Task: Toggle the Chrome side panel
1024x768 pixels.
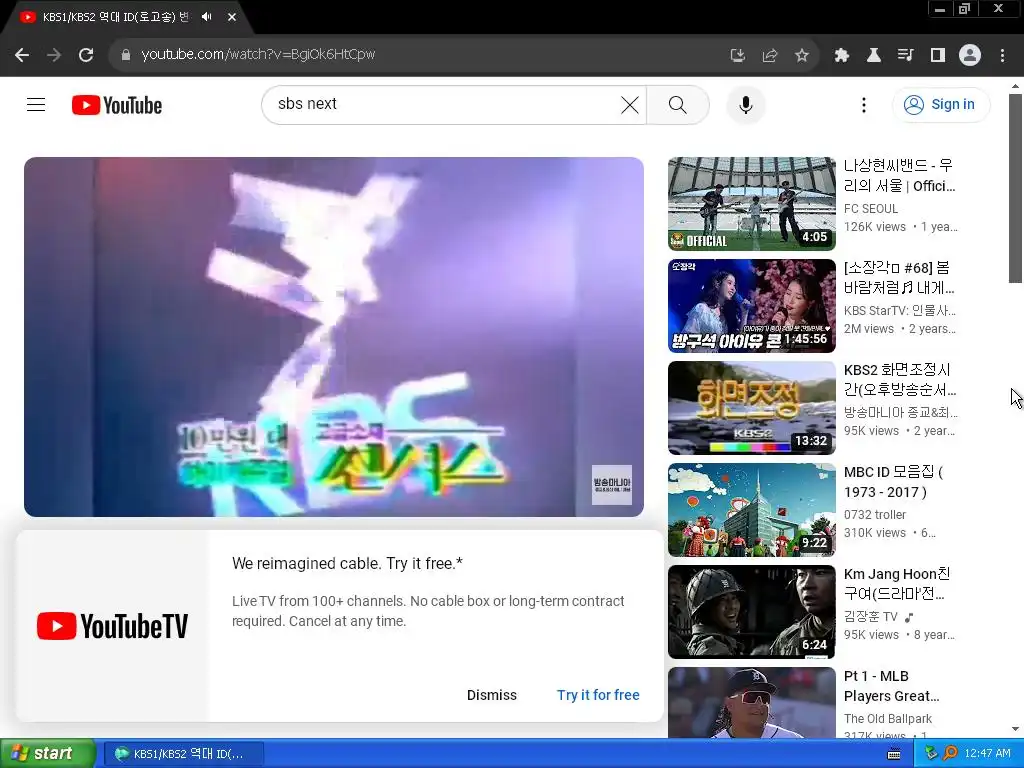Action: point(937,55)
